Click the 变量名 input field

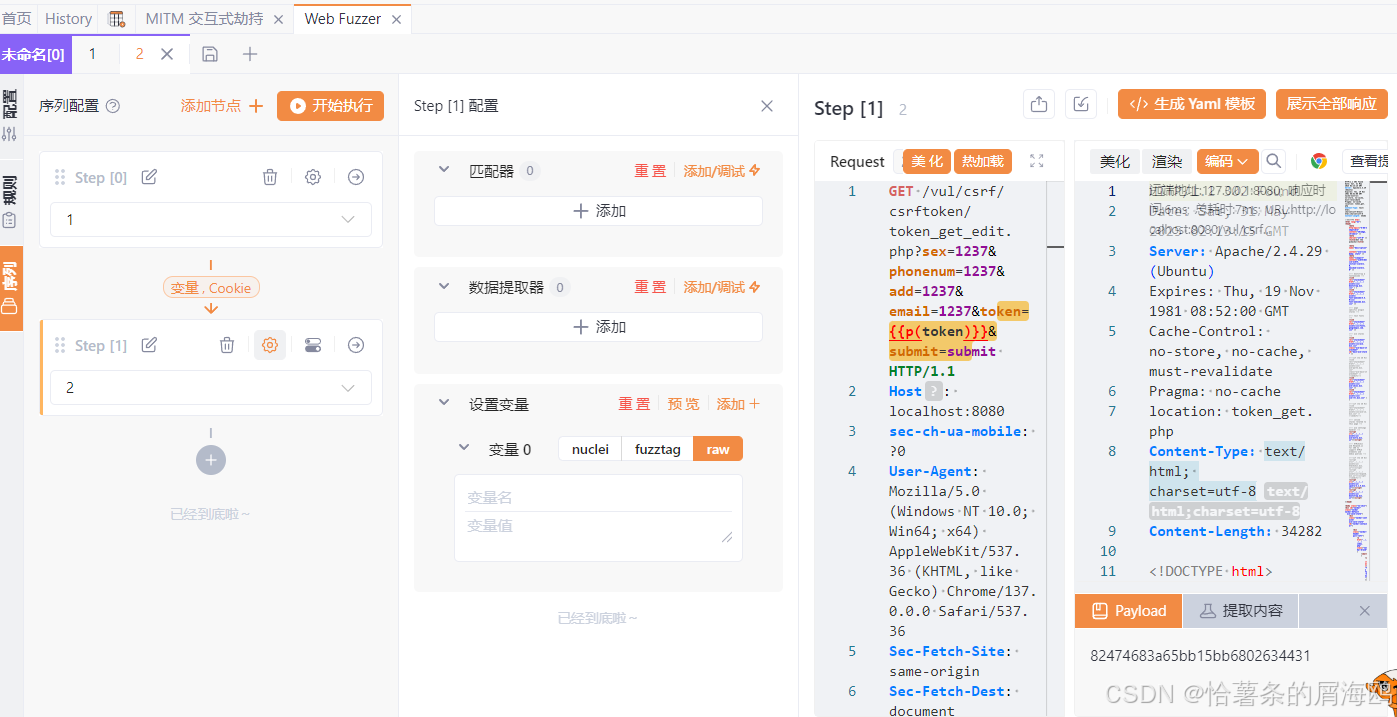pos(598,497)
